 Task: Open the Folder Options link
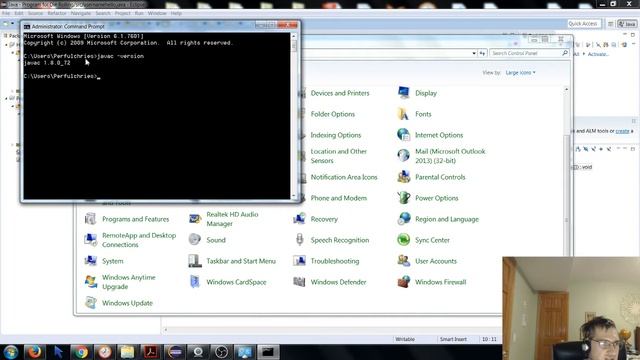click(x=333, y=114)
